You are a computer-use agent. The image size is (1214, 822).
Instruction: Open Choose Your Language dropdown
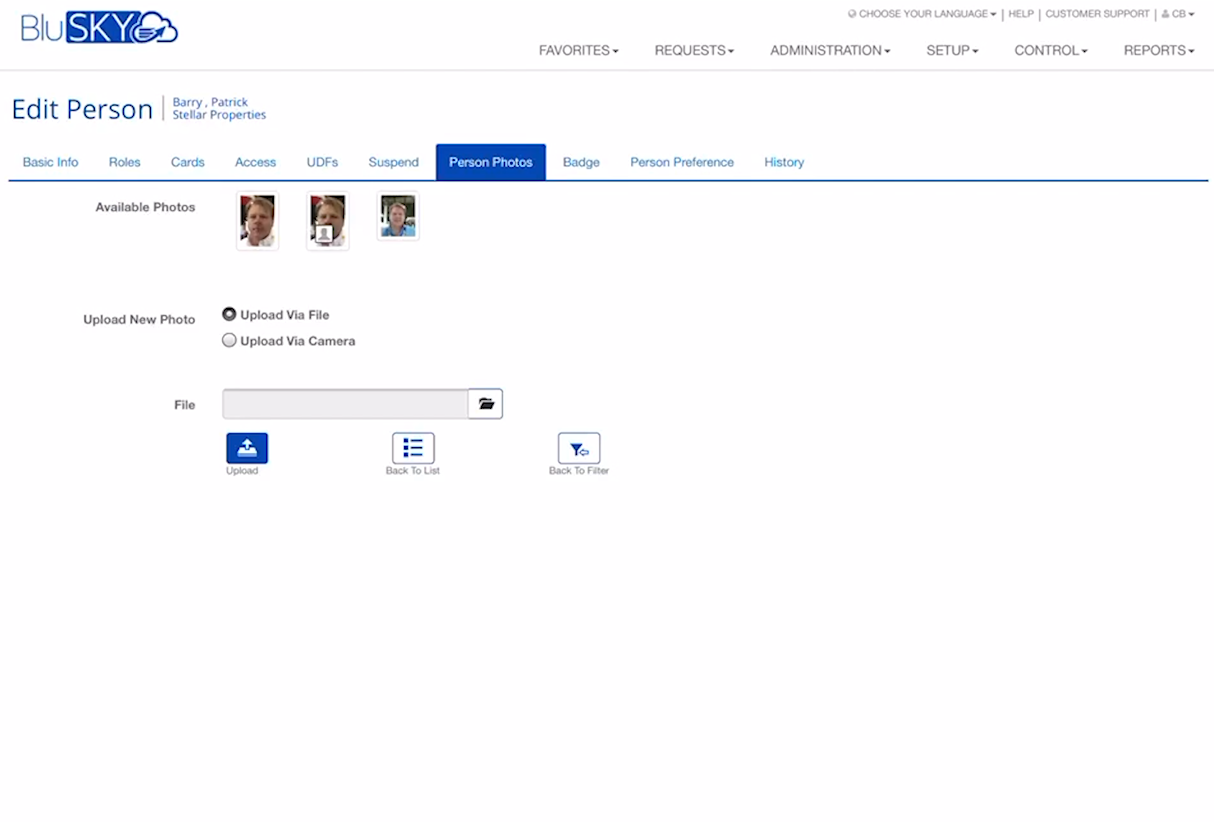[922, 14]
